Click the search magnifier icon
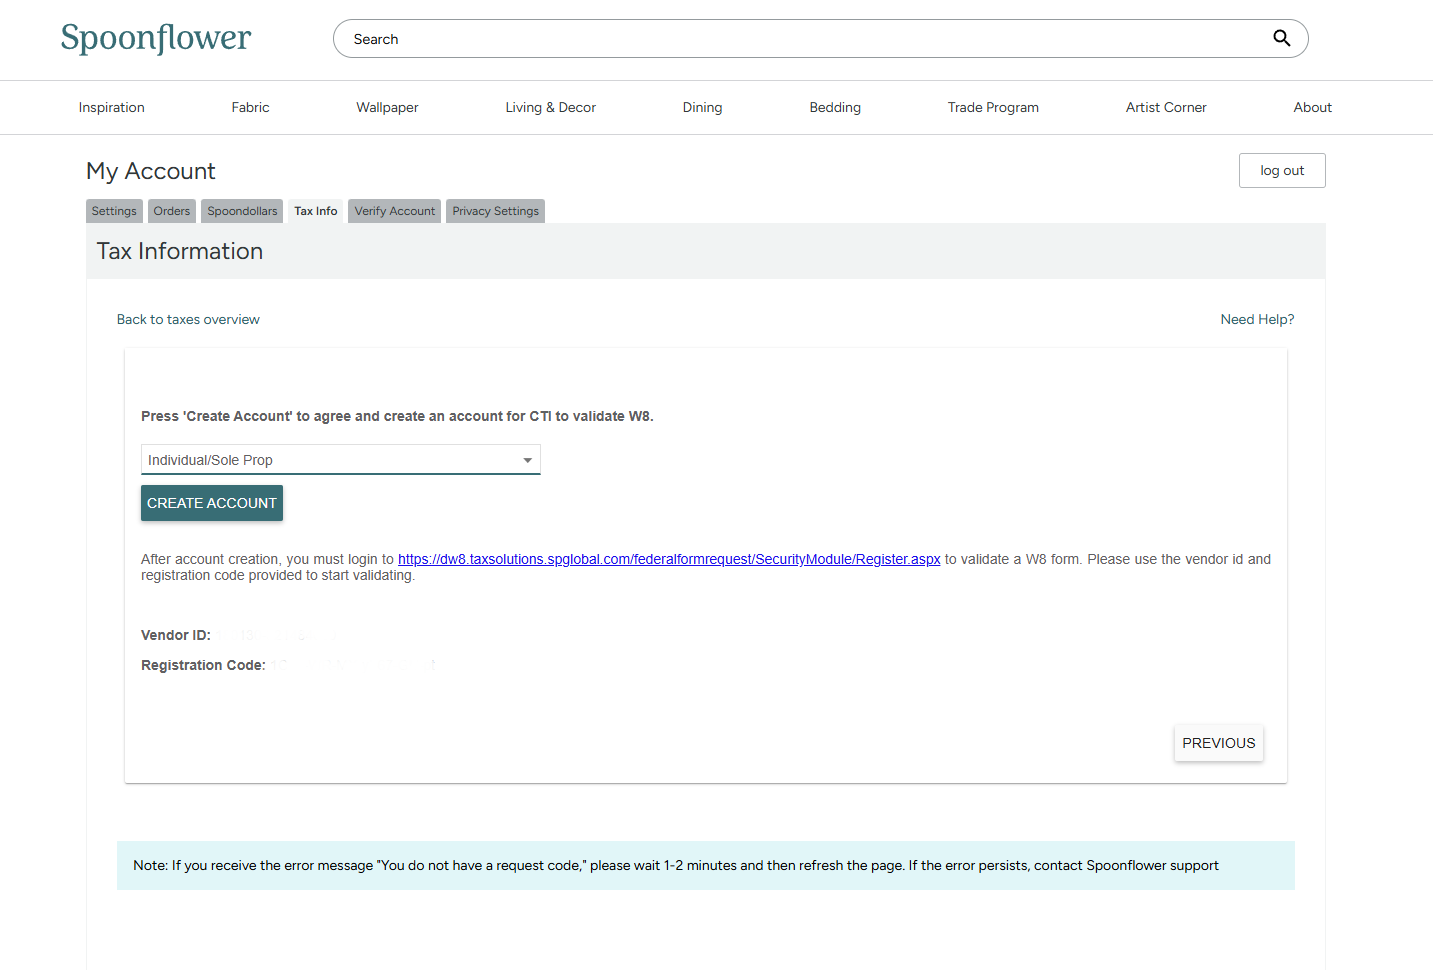 tap(1281, 39)
